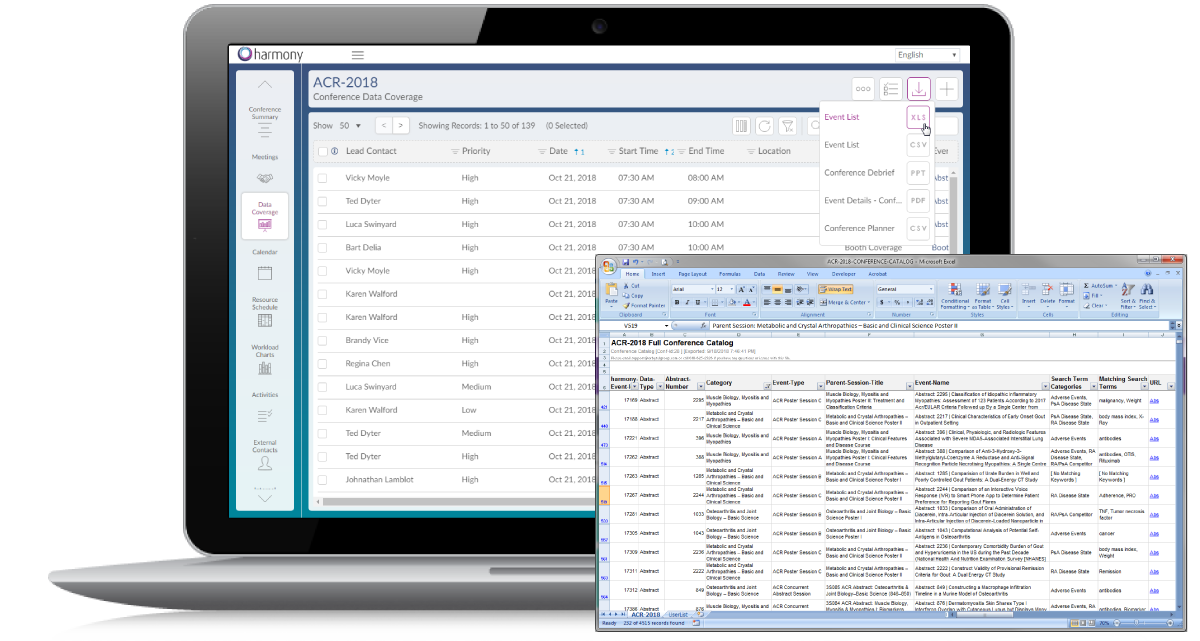The image size is (1200, 641).
Task: Open the Location column filter menu
Action: point(750,152)
